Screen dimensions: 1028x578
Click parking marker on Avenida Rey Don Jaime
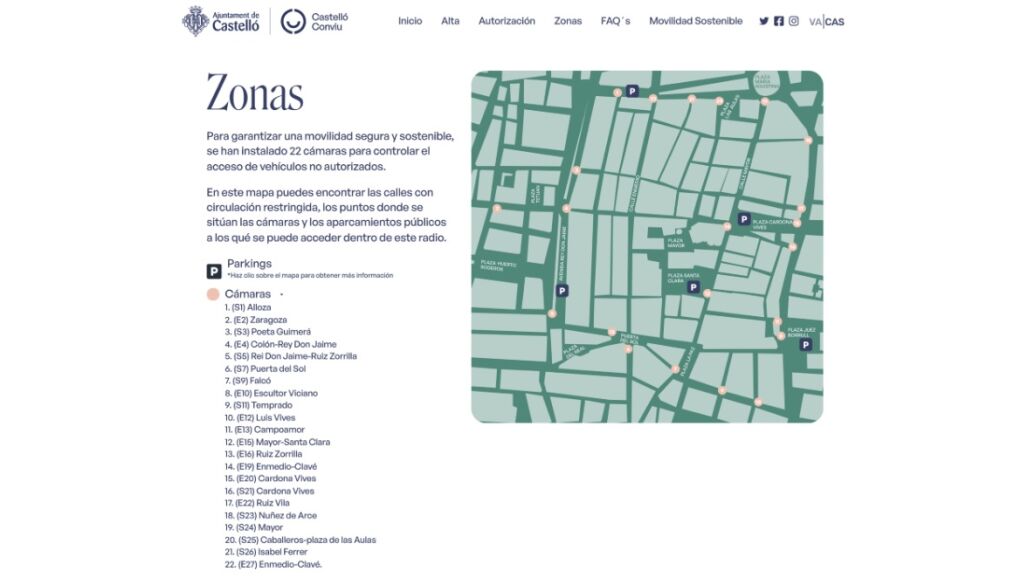click(x=562, y=291)
